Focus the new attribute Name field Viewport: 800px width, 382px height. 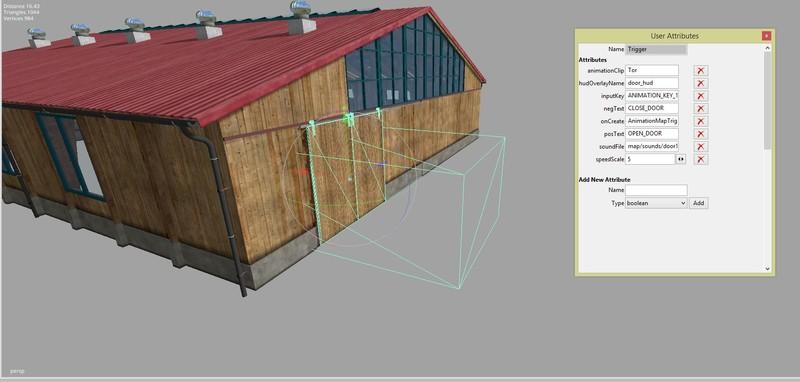[656, 190]
